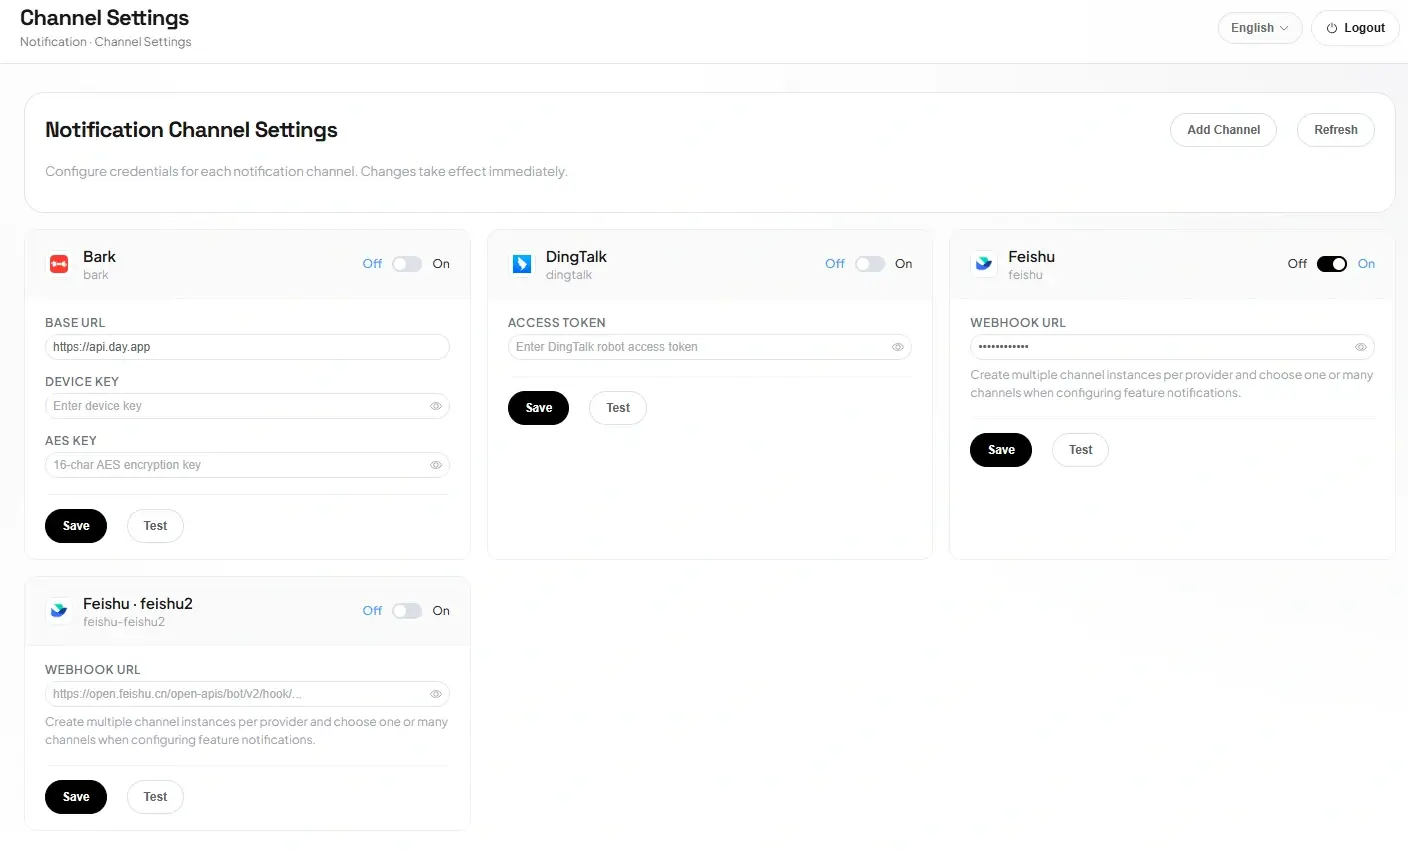Show feishu2 webhook URL with eye icon
This screenshot has width=1408, height=851.
point(436,694)
